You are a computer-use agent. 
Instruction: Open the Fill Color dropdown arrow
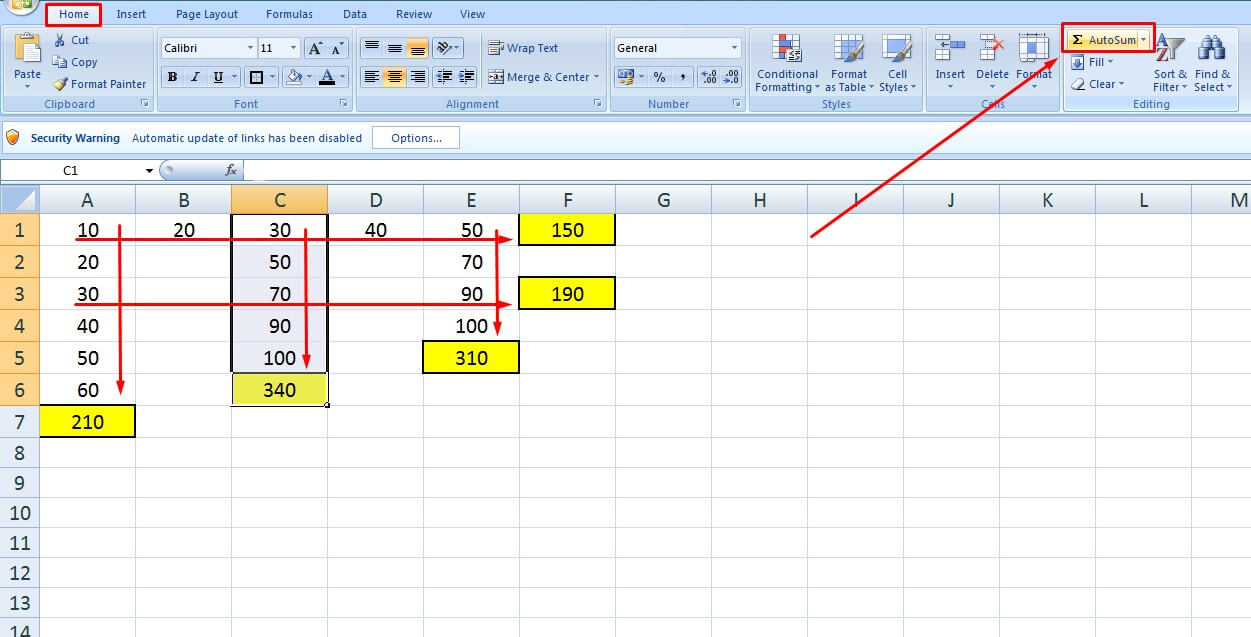[x=307, y=77]
